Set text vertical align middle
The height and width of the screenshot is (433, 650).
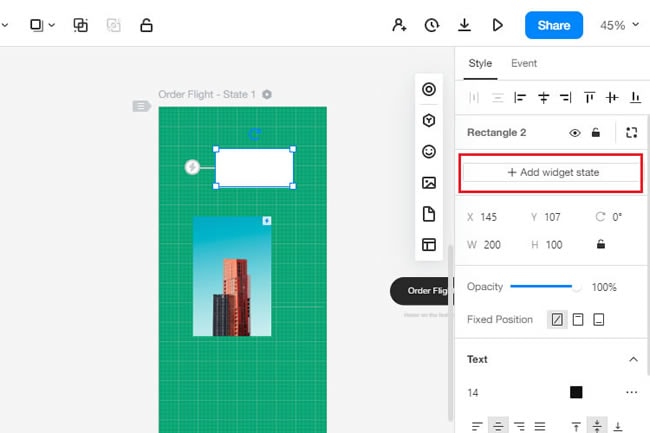click(597, 426)
